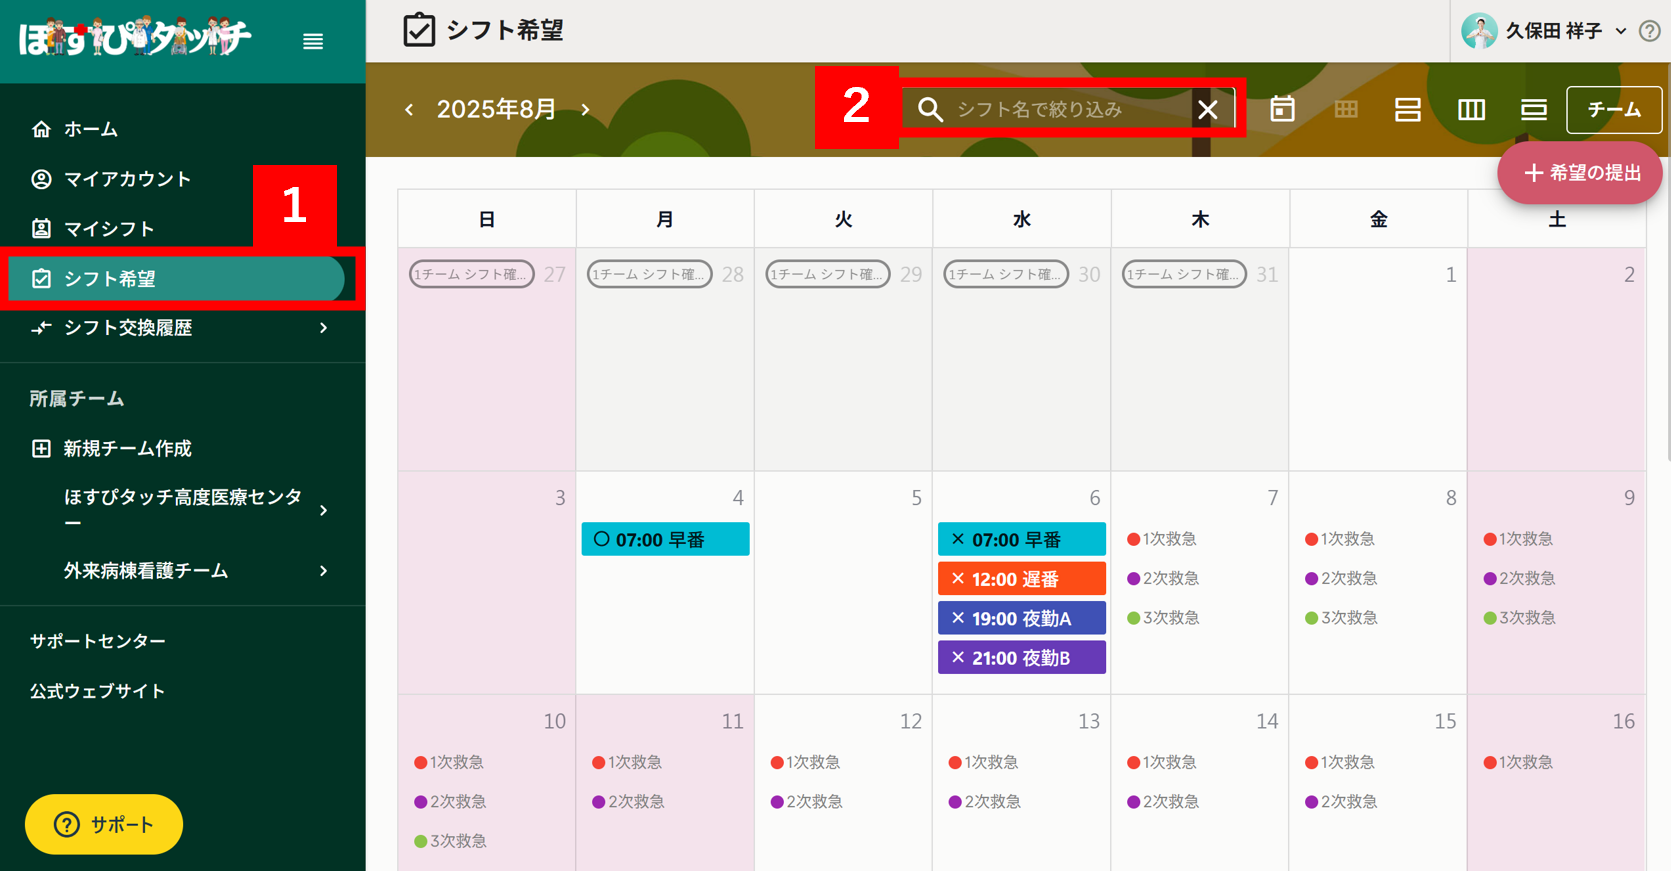Image resolution: width=1671 pixels, height=871 pixels.
Task: Go to next month arrow
Action: [586, 109]
